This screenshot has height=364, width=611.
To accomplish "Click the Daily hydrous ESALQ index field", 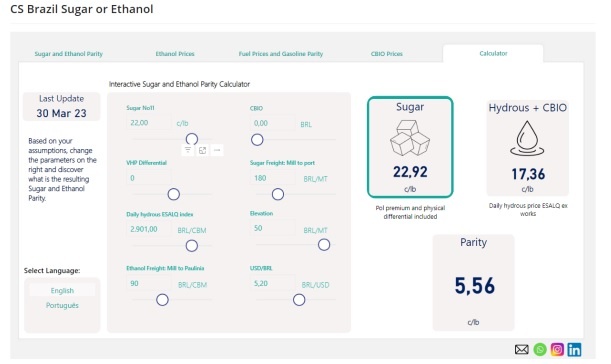I will [x=148, y=229].
